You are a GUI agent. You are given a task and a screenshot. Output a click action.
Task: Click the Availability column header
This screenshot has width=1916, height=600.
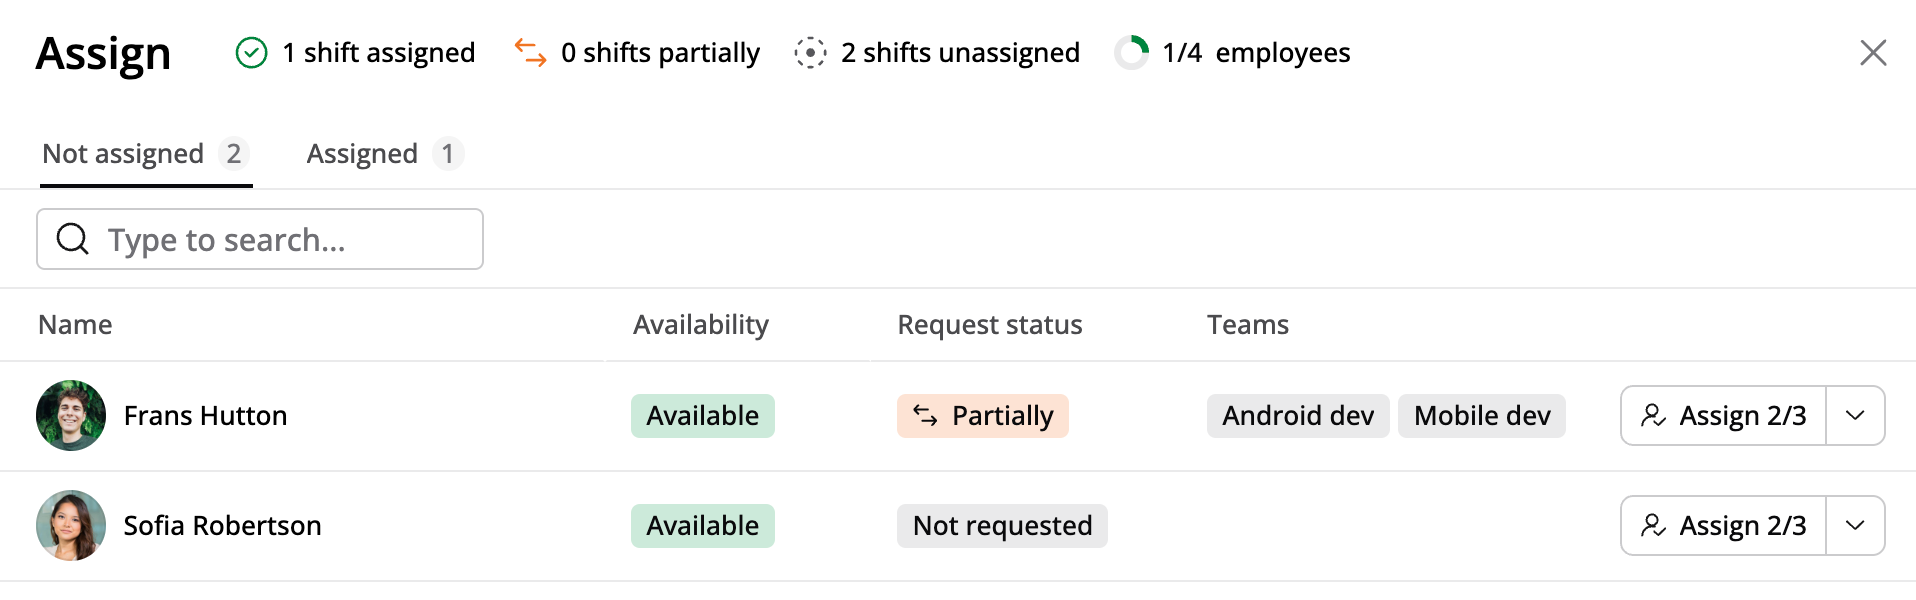click(x=700, y=324)
